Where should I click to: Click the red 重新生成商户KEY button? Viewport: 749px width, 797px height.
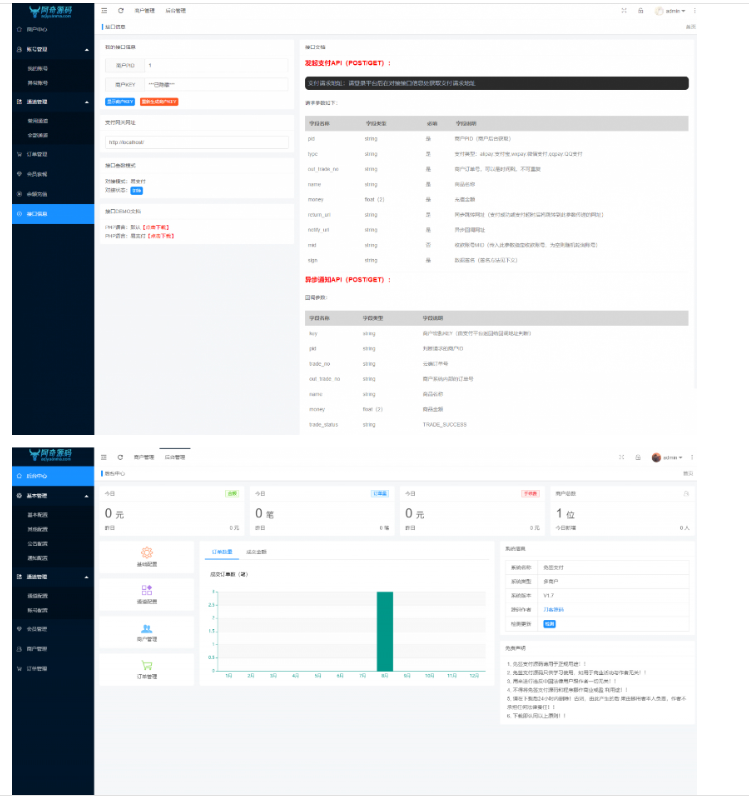158,101
